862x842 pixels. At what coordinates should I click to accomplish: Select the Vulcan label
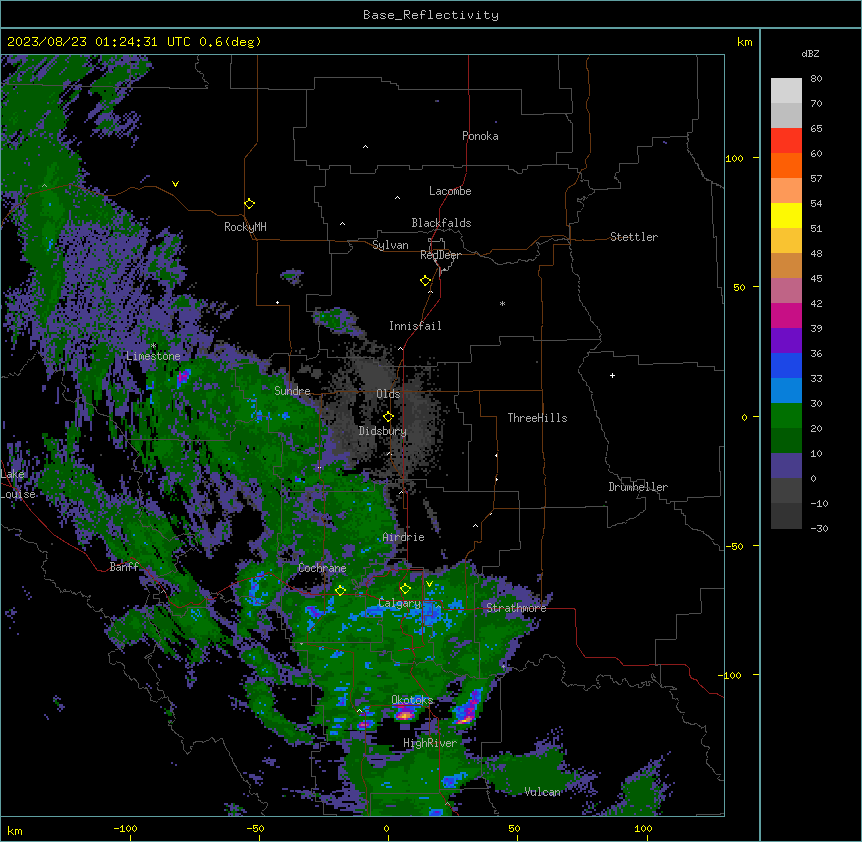coord(542,792)
